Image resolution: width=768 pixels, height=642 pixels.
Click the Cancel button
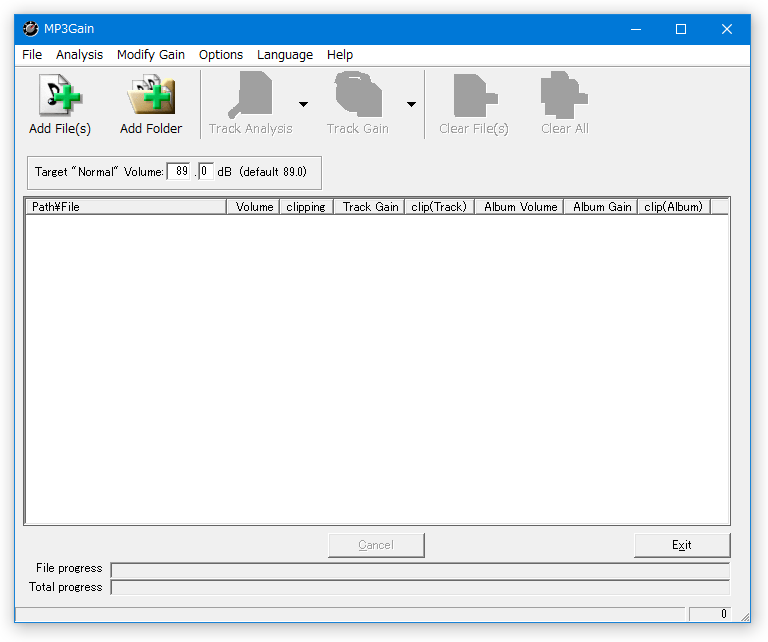tap(376, 545)
